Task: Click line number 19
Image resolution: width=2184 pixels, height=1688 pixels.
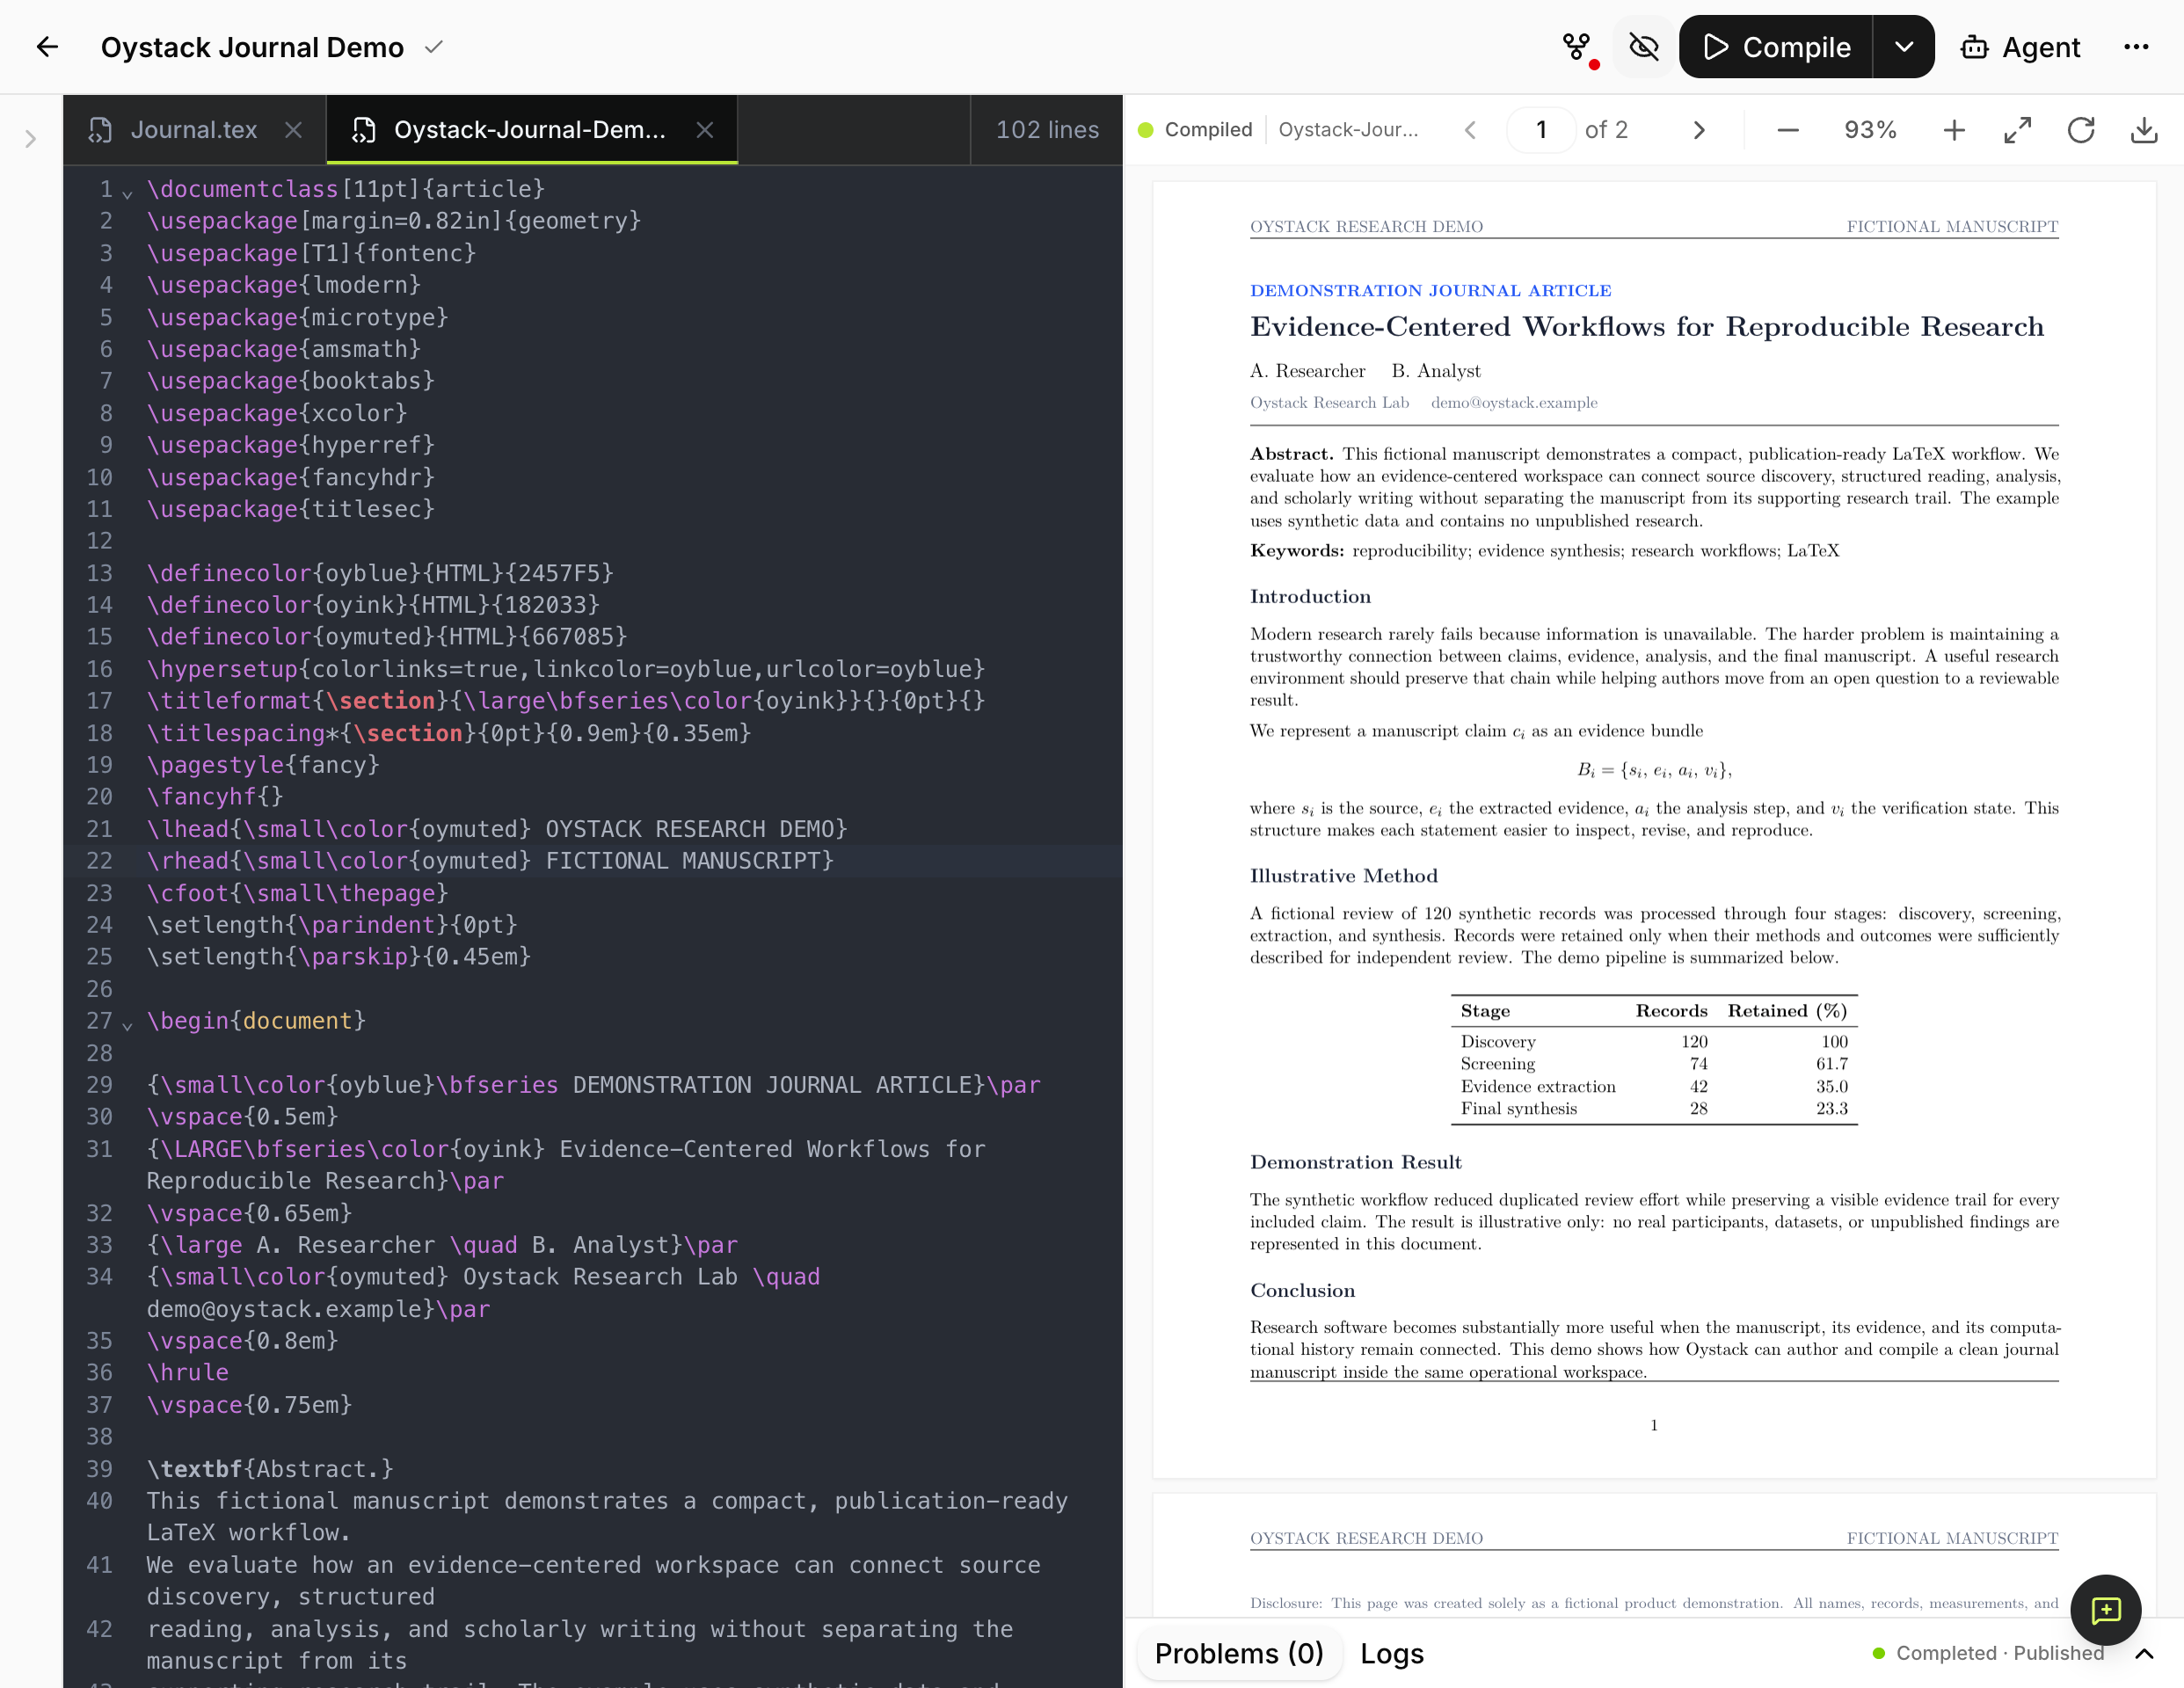Action: (x=99, y=765)
